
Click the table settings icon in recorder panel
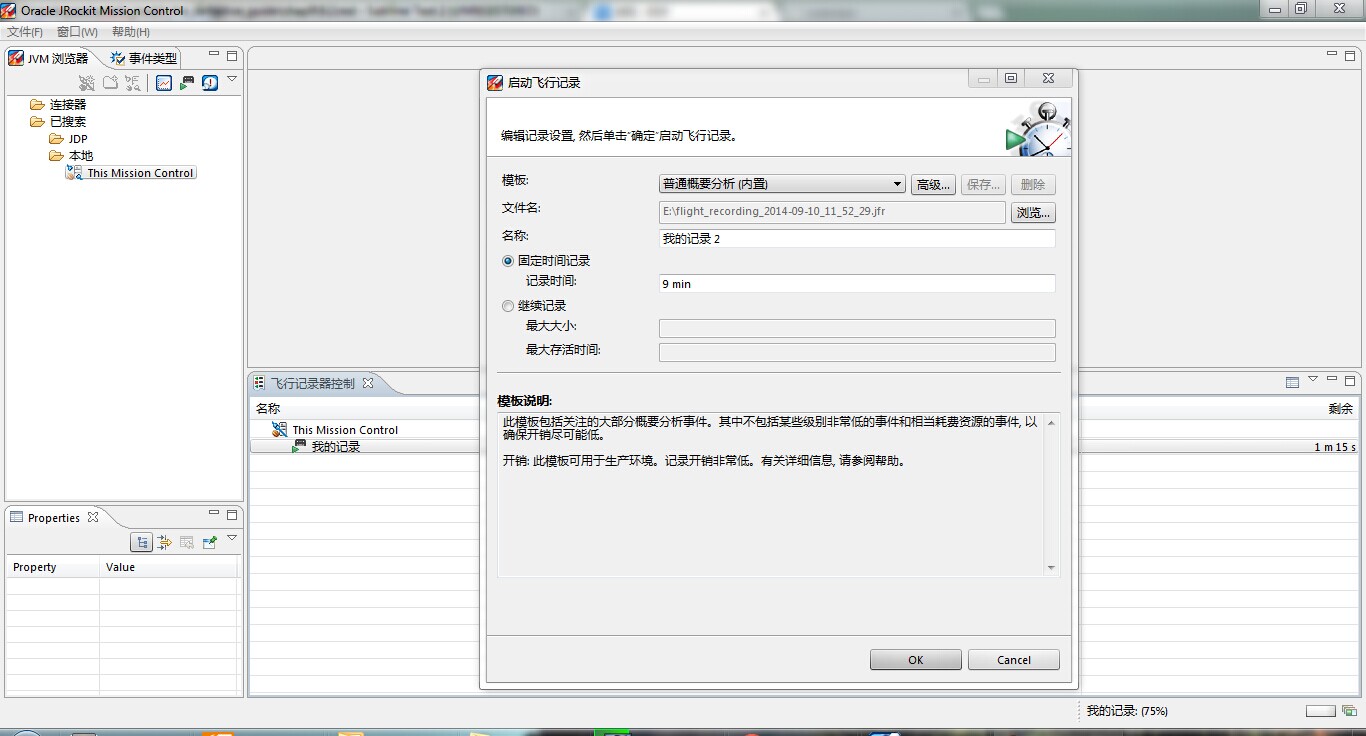point(1292,382)
